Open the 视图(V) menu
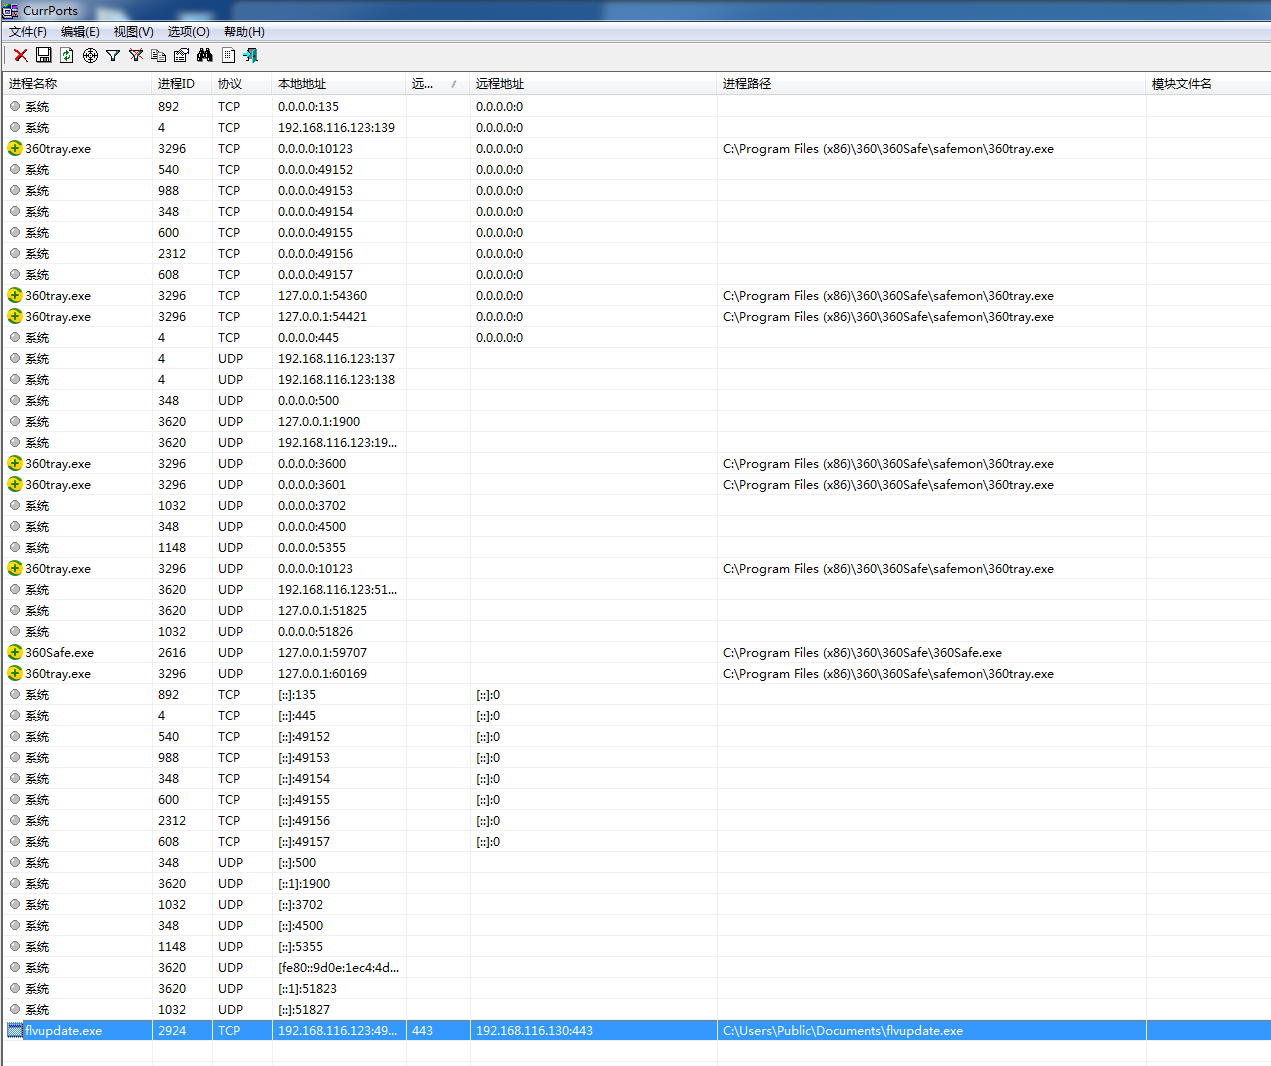Screen dimensions: 1271x1066 [133, 32]
